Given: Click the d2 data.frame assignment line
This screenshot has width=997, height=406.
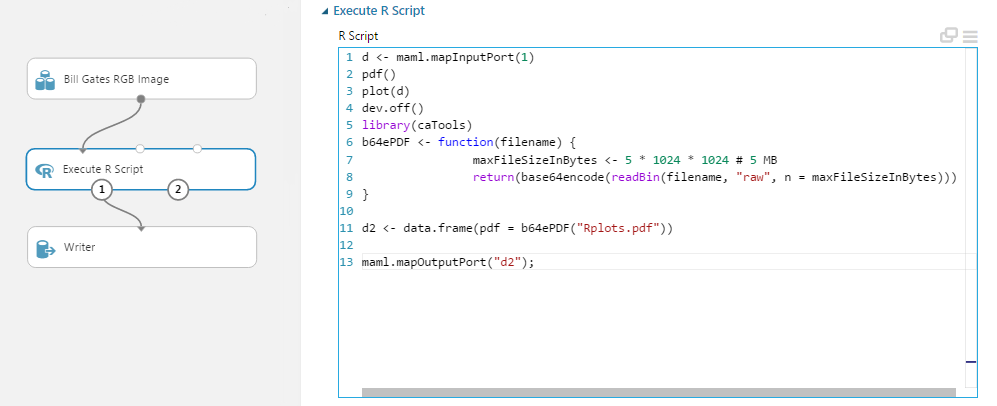Looking at the screenshot, I should pos(517,228).
